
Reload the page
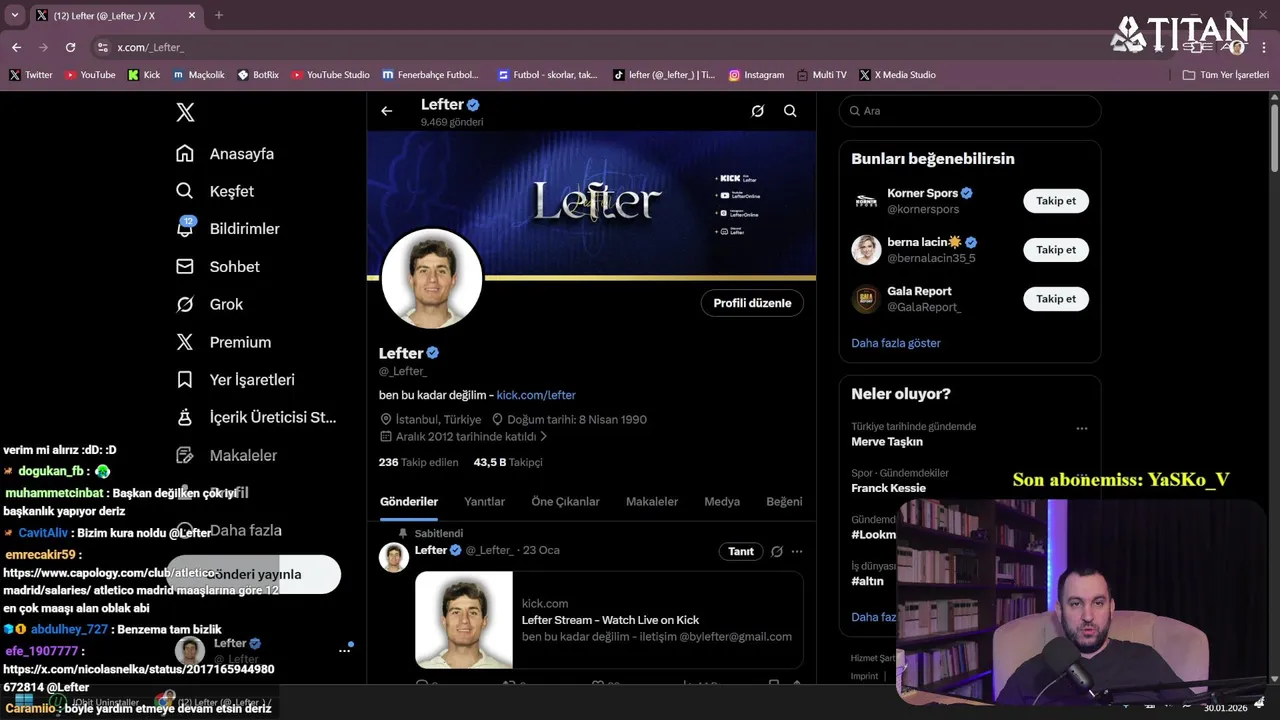[70, 47]
